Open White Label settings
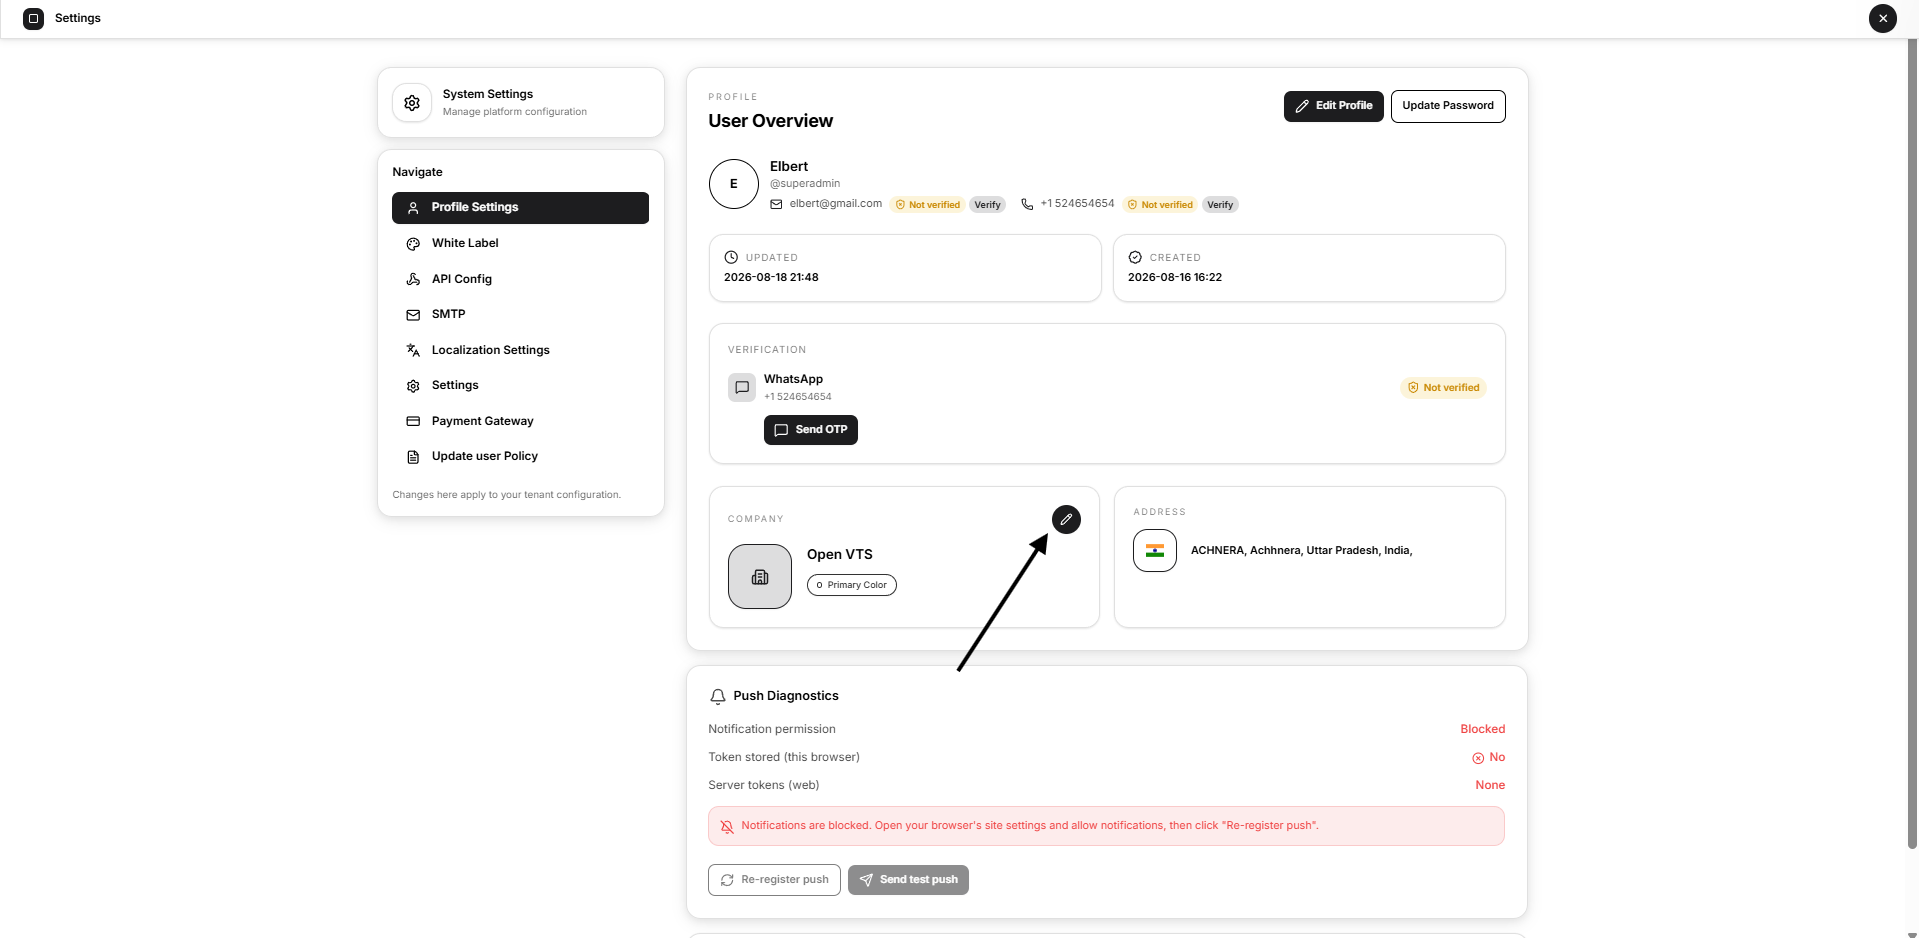1919x938 pixels. tap(520, 243)
